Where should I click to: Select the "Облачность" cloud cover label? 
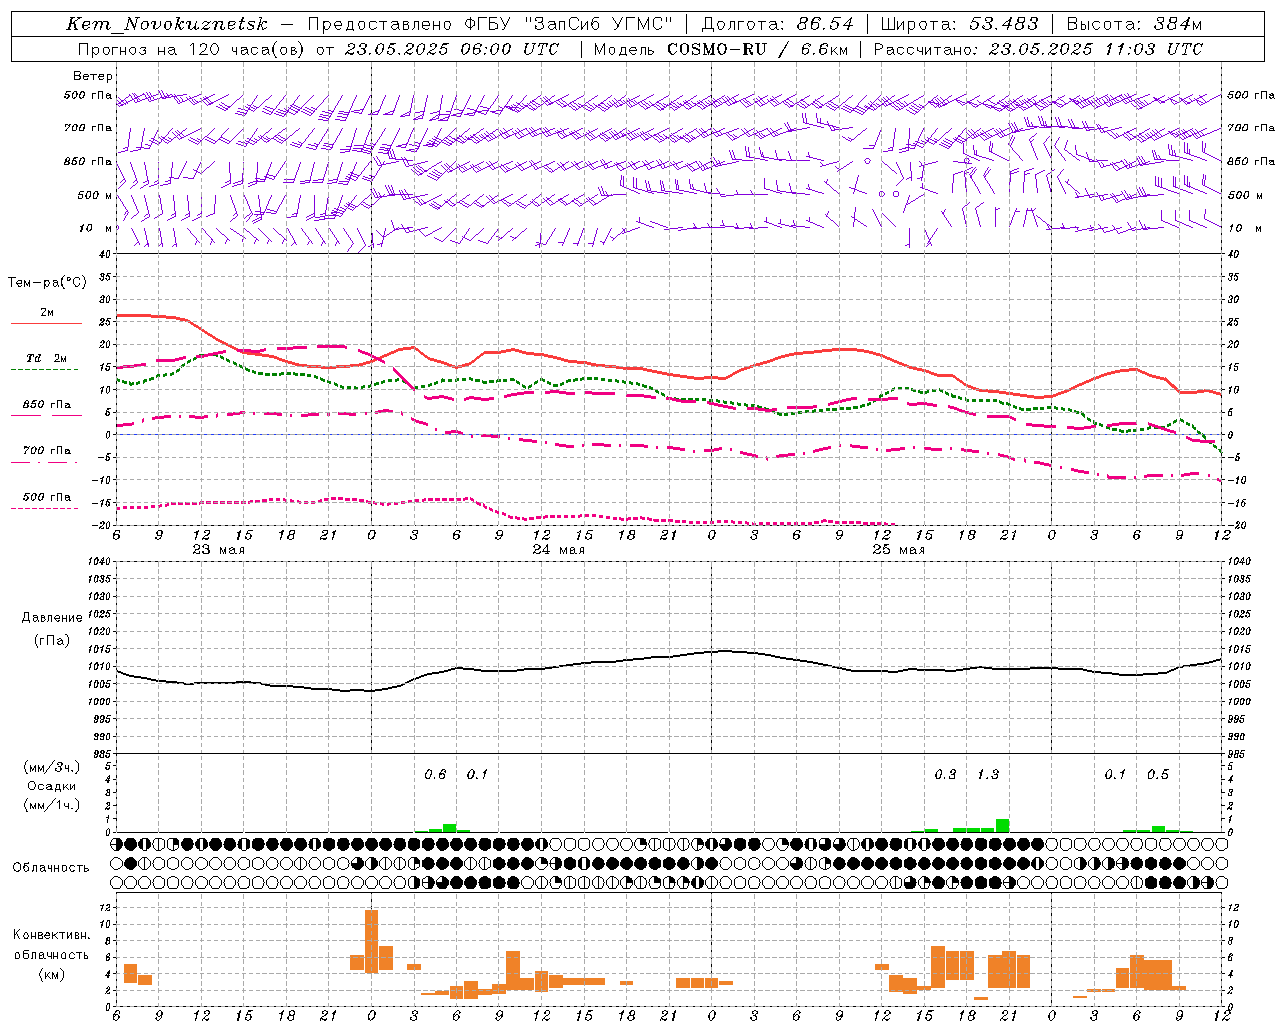pos(51,867)
